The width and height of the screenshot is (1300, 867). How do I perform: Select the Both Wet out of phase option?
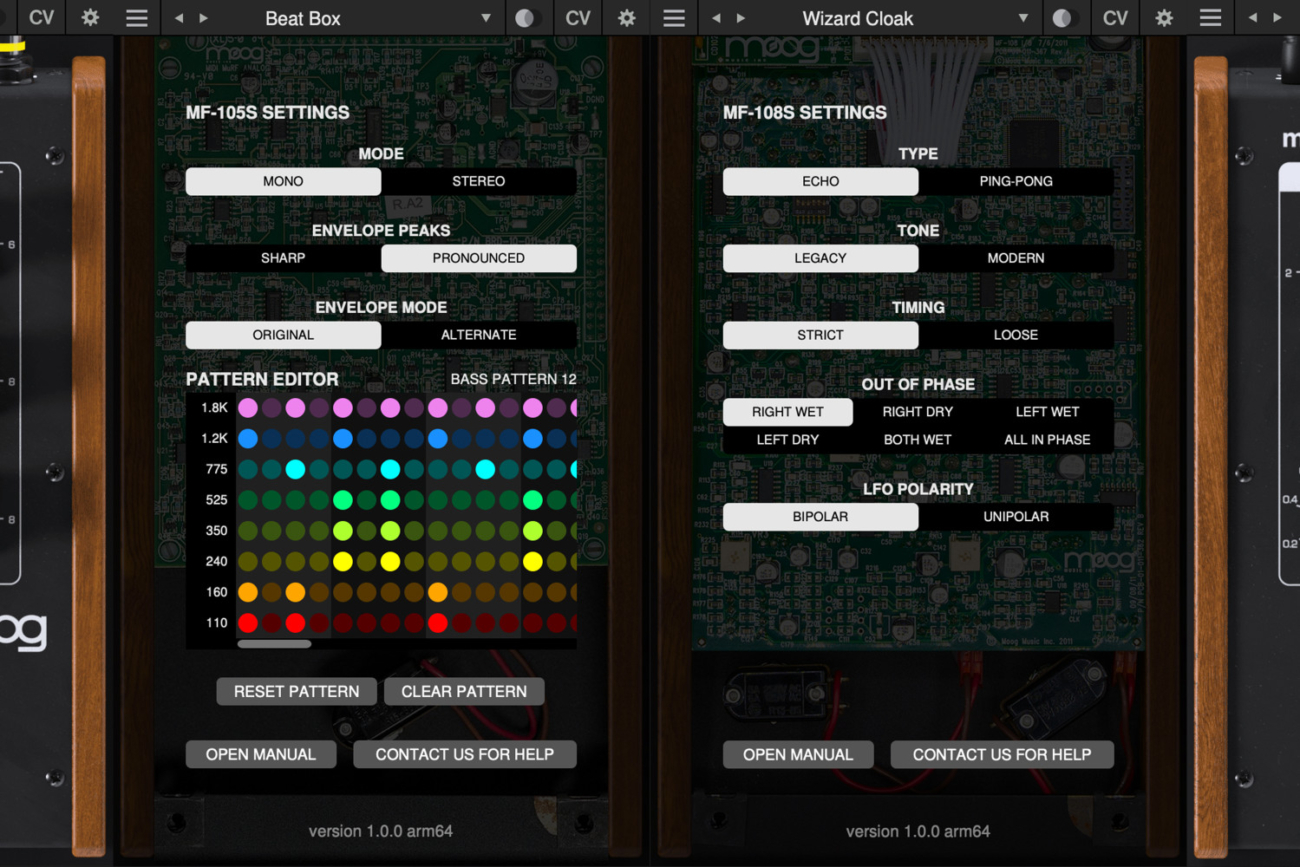(917, 440)
